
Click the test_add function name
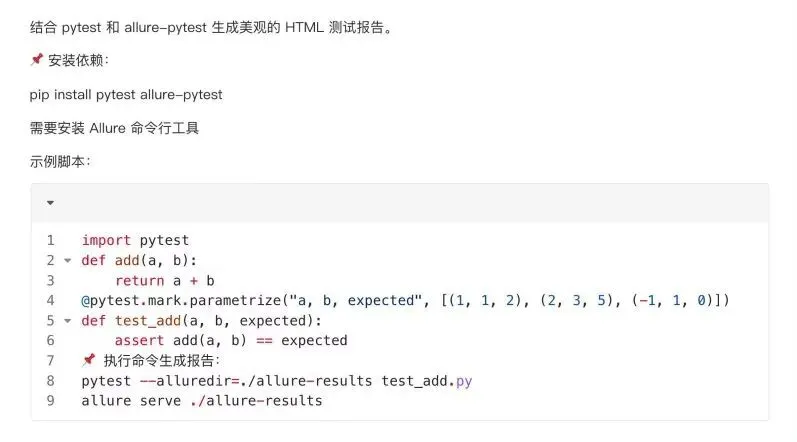(148, 321)
